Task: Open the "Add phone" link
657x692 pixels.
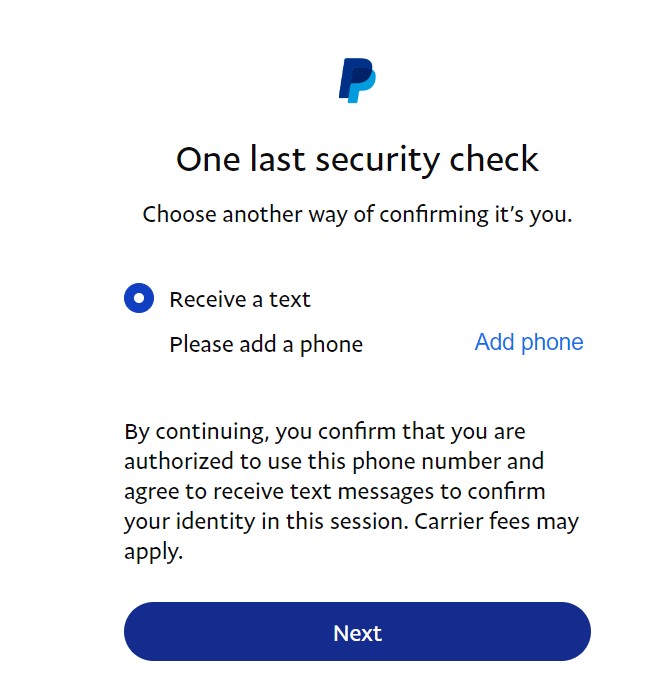Action: (528, 342)
